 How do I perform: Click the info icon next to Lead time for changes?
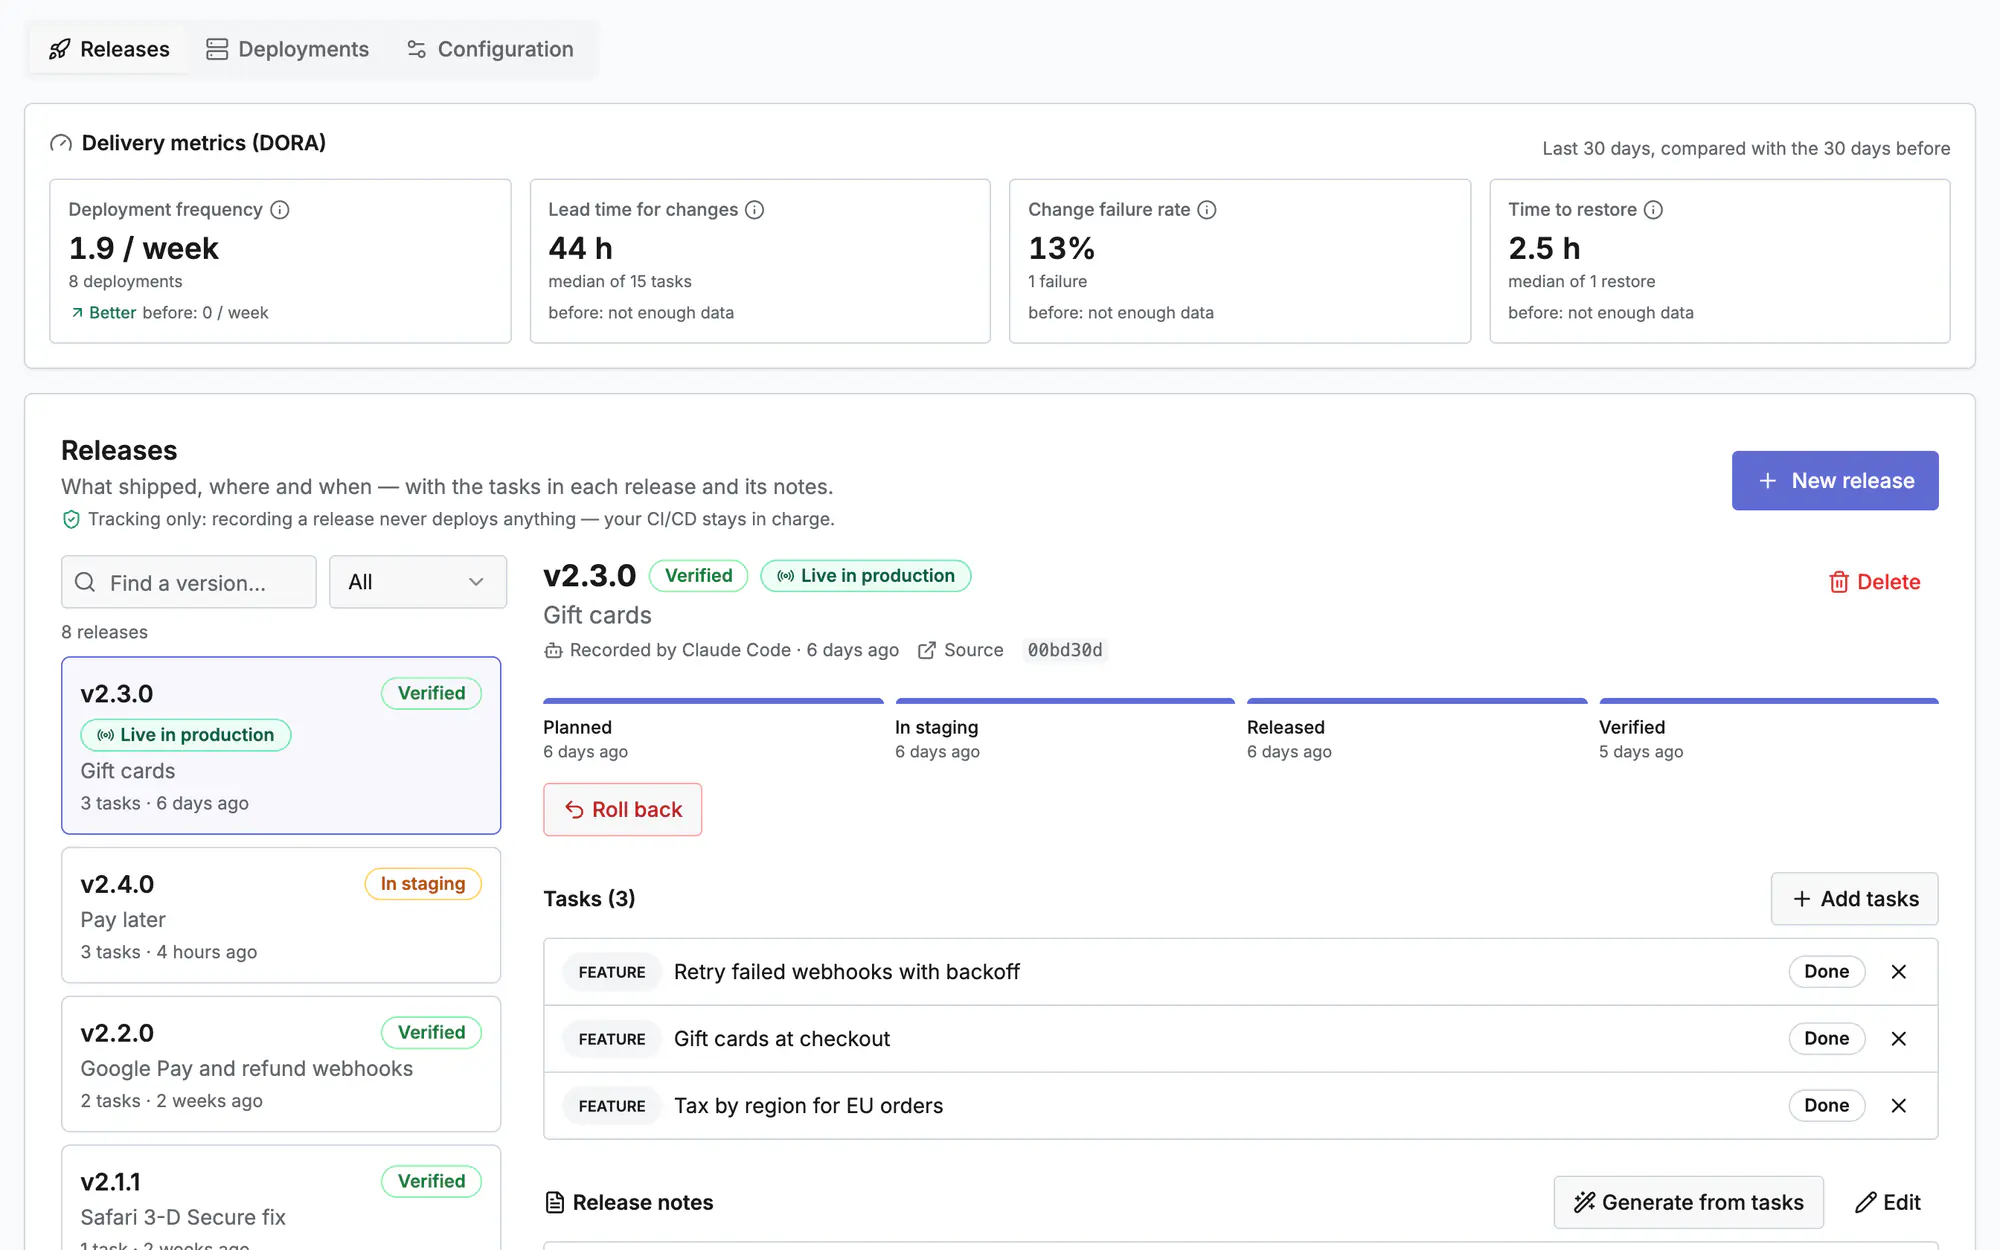pyautogui.click(x=755, y=210)
